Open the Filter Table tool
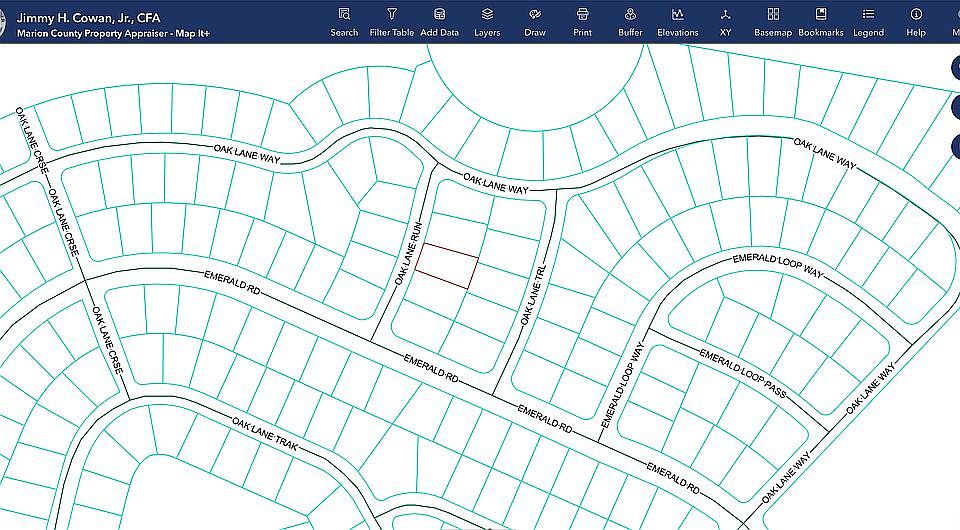The width and height of the screenshot is (960, 530). 392,23
